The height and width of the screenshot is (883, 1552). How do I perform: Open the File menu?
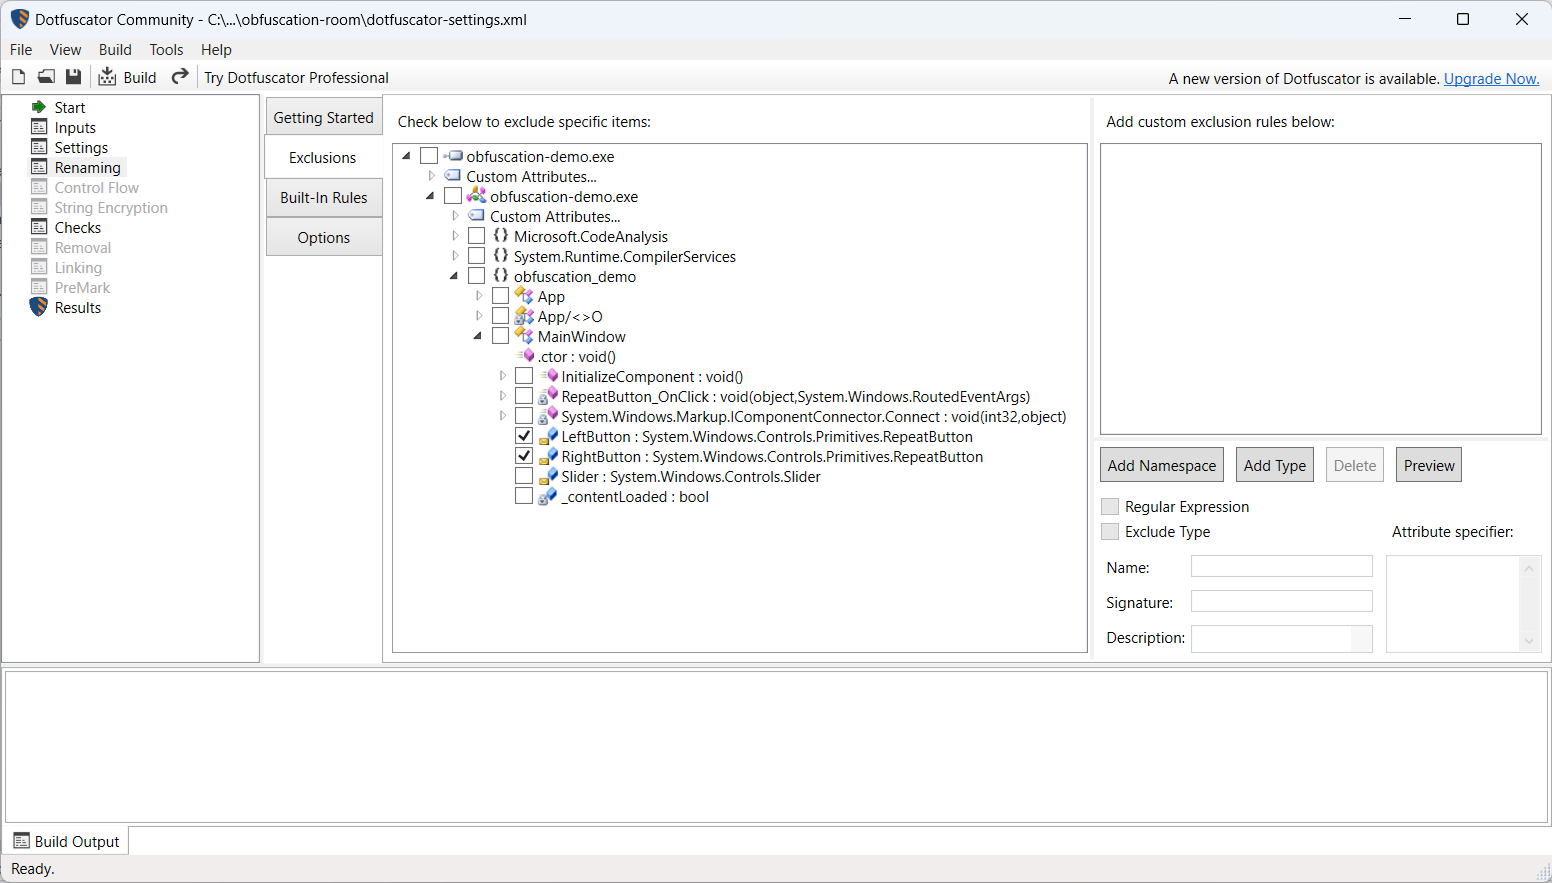pos(21,49)
